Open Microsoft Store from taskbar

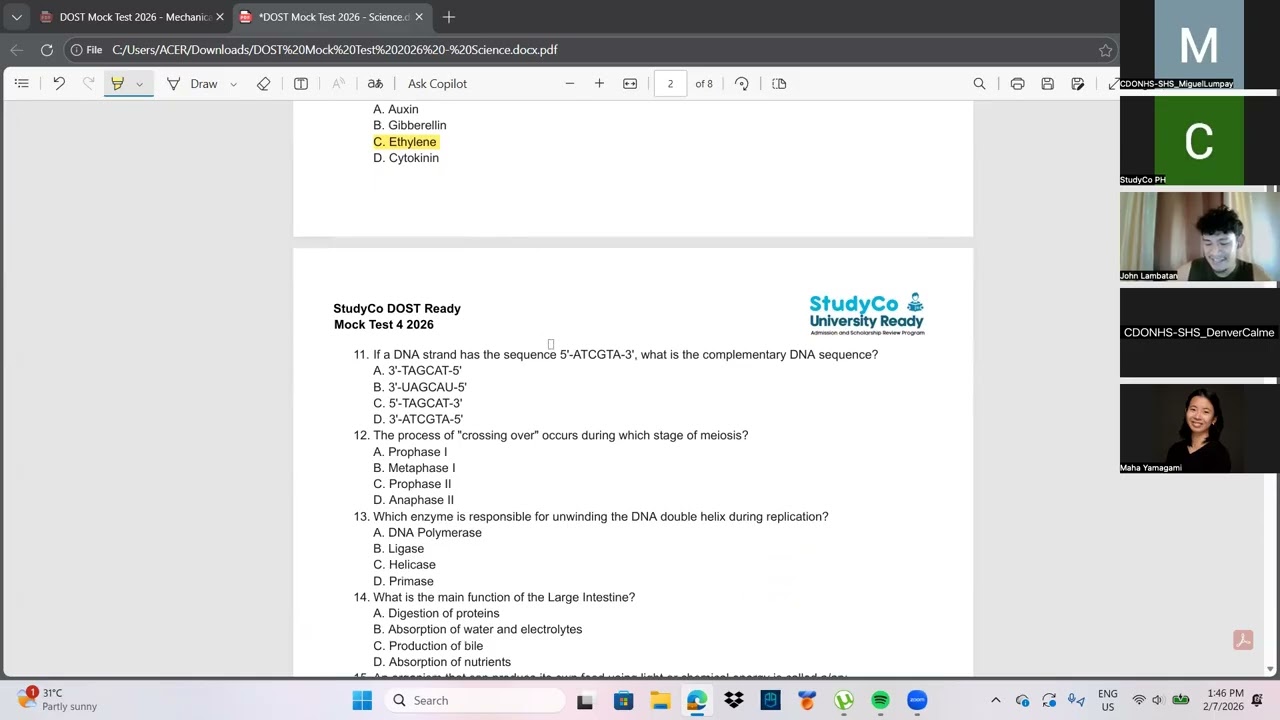[623, 701]
